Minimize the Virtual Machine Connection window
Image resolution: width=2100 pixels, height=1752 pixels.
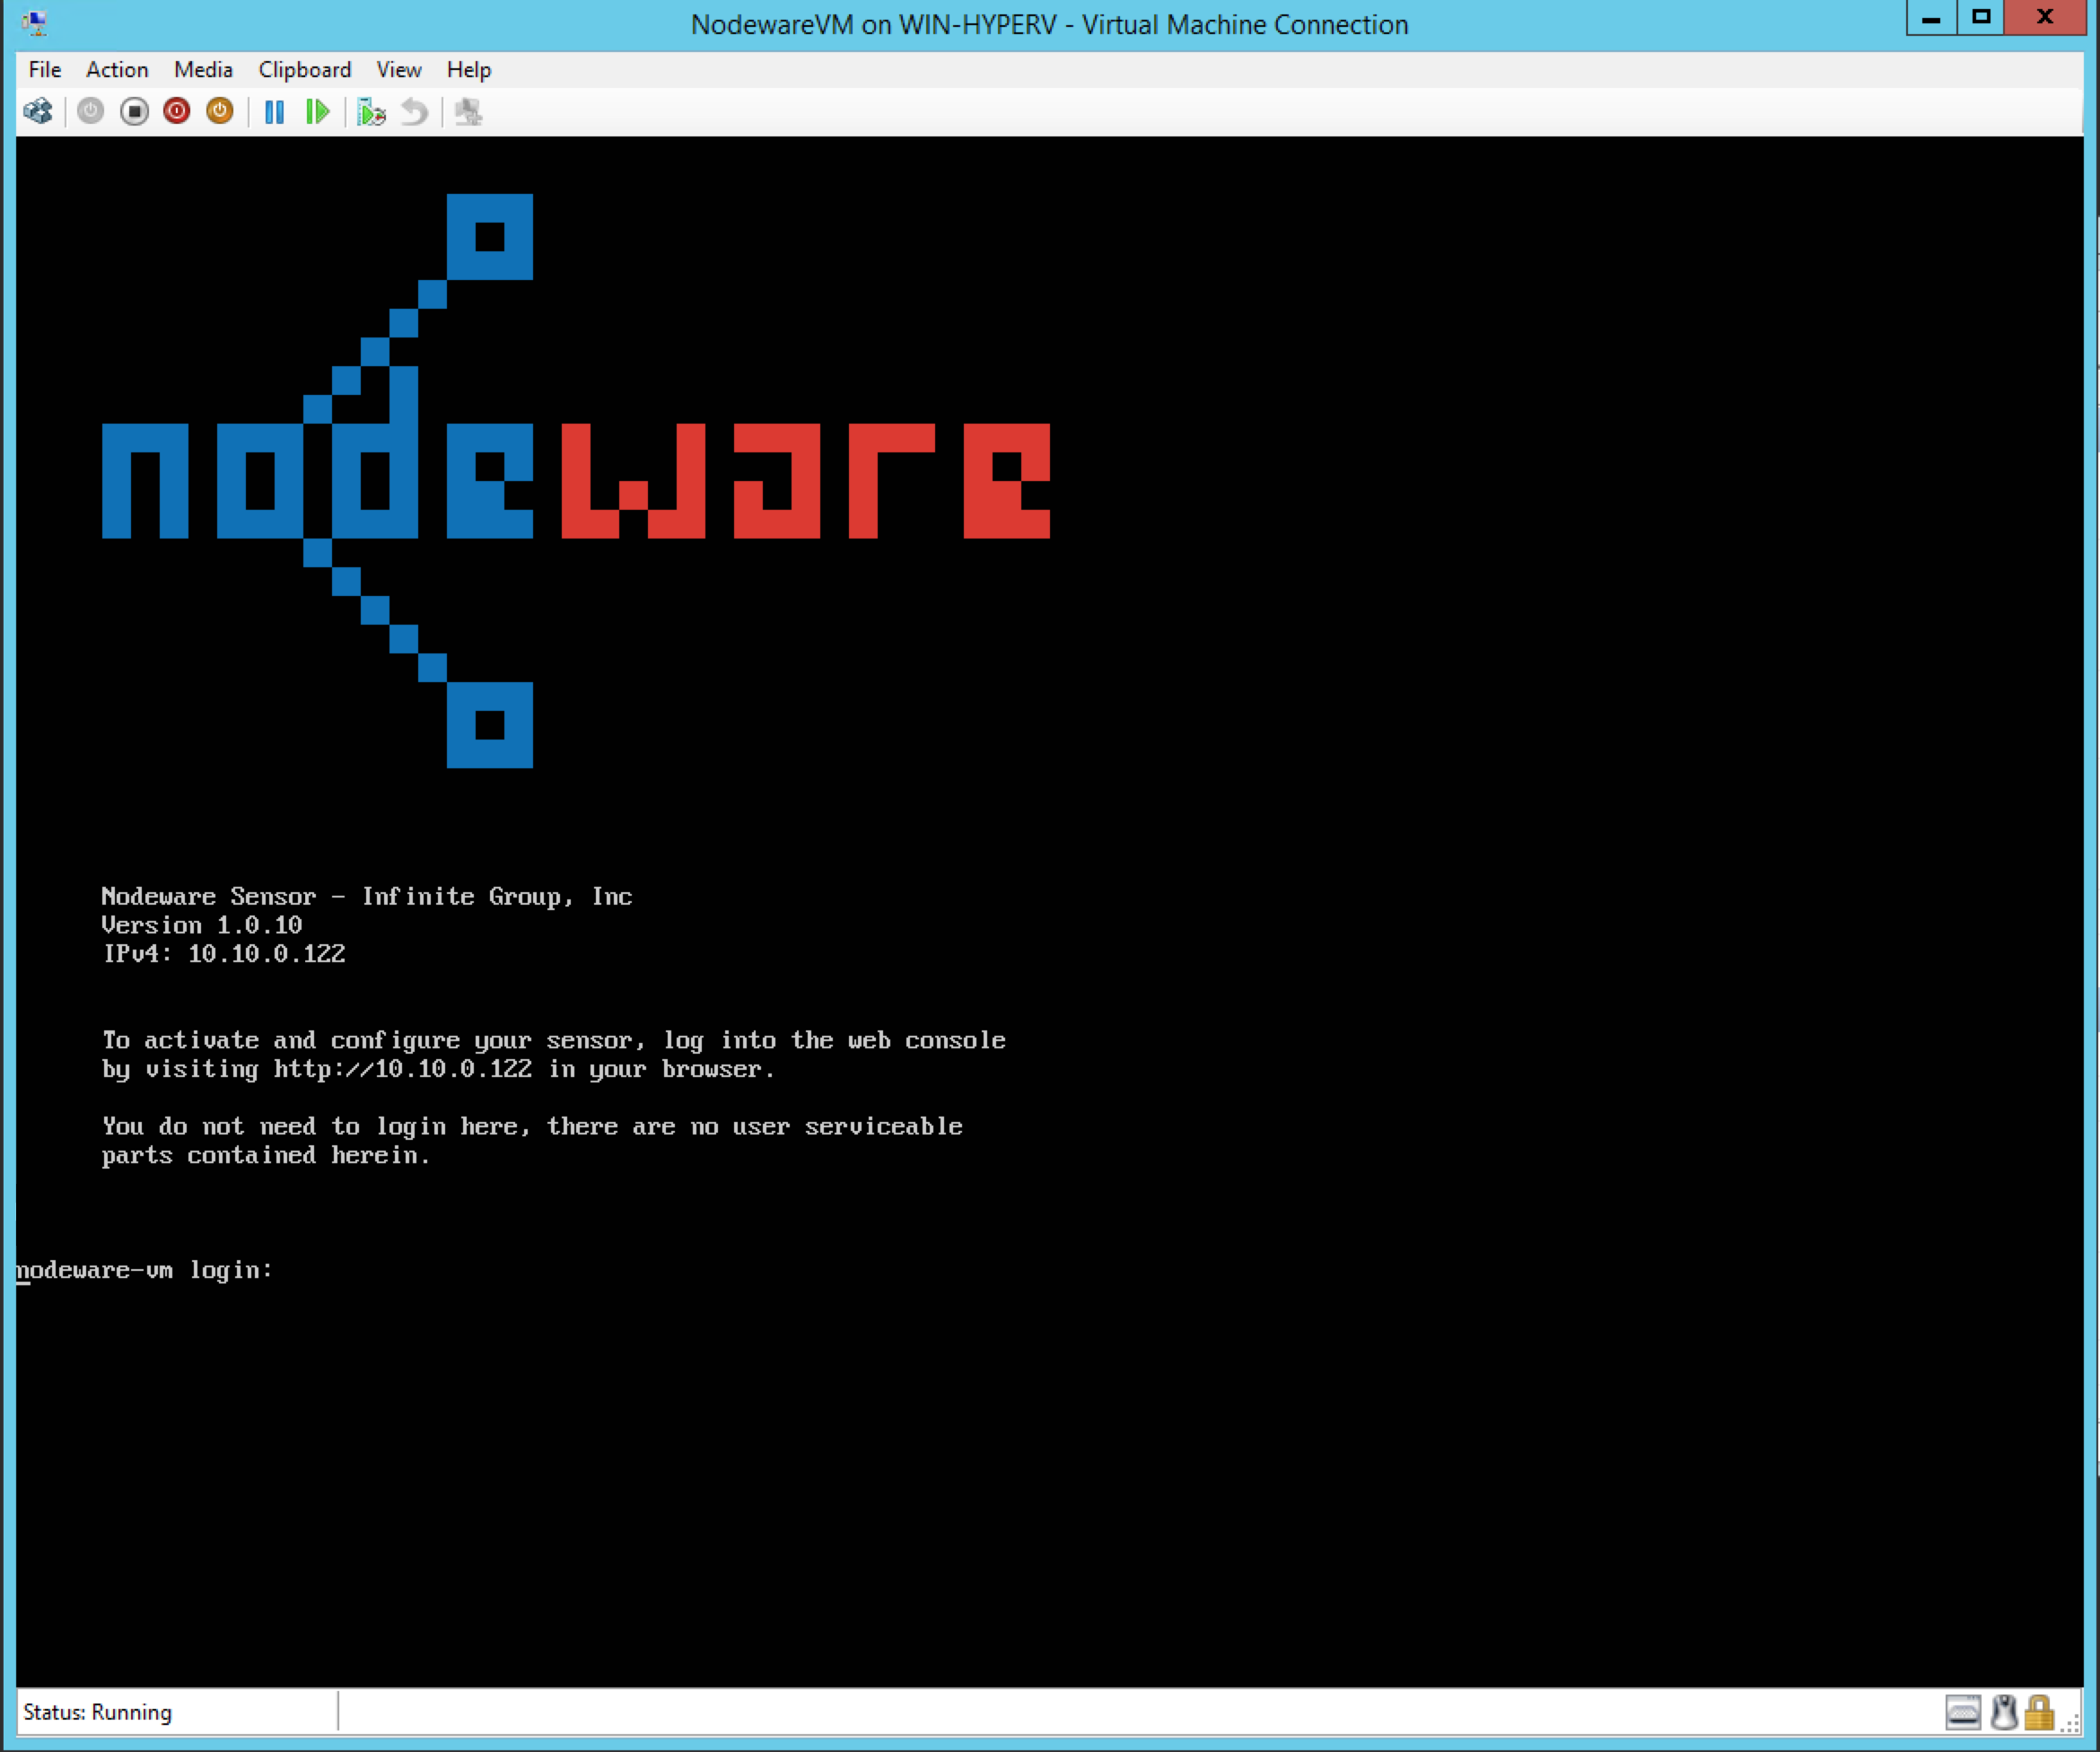(1931, 18)
